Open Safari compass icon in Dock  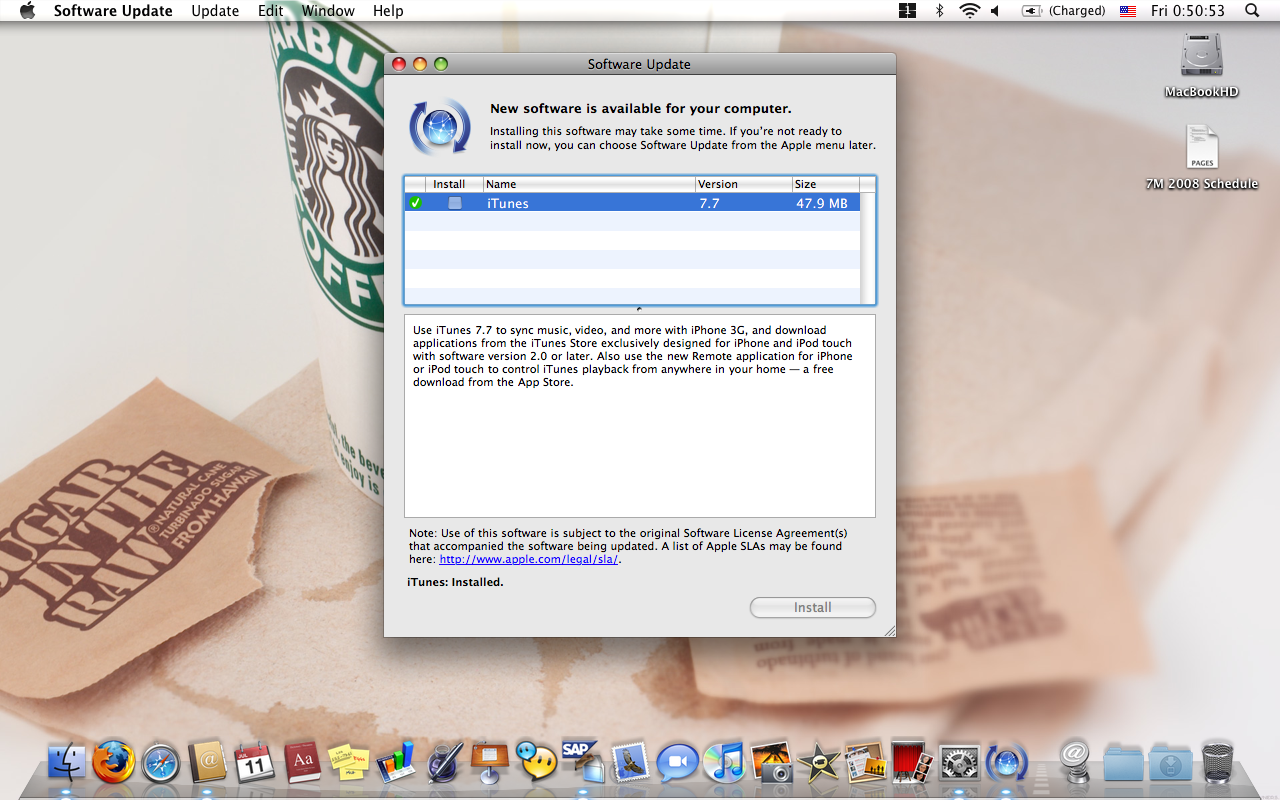(161, 762)
